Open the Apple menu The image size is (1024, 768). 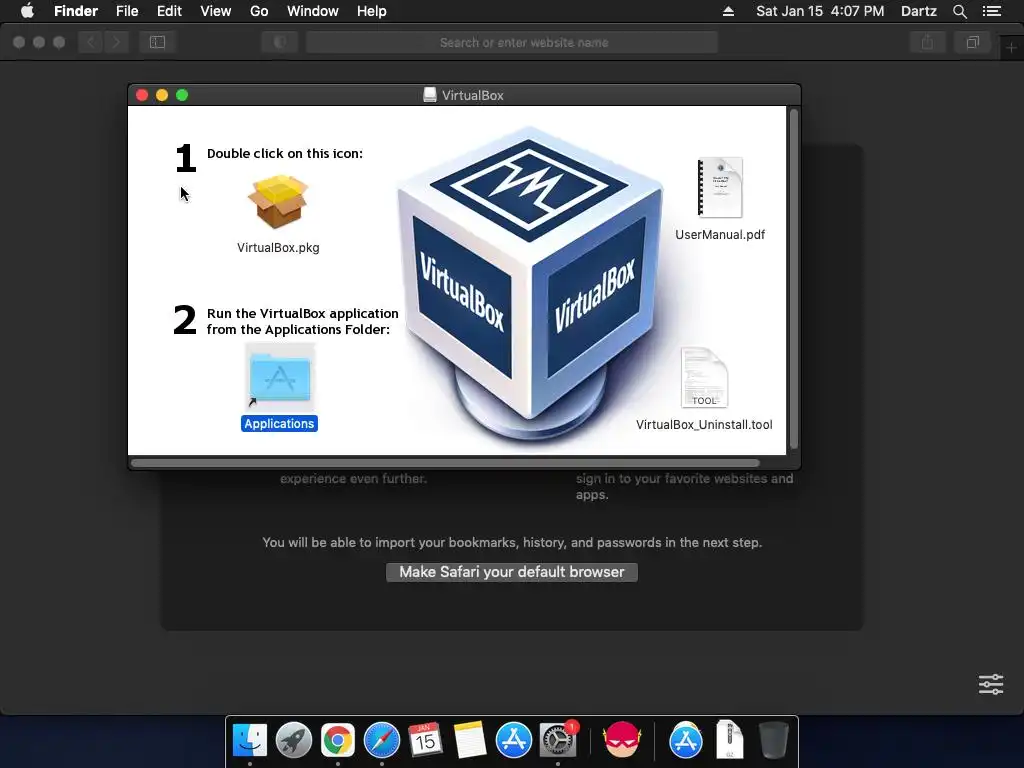pyautogui.click(x=27, y=11)
